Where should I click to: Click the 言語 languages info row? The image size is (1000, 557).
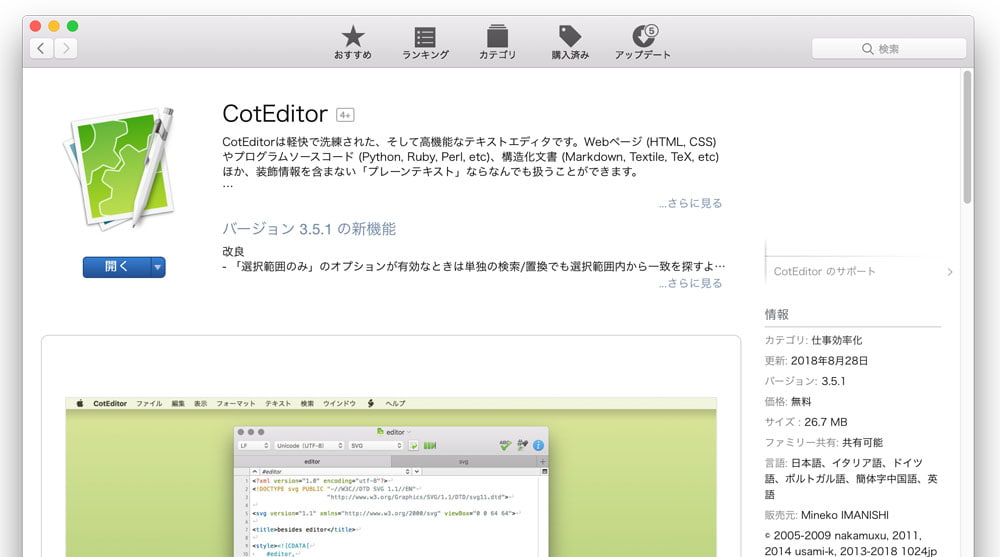(x=851, y=479)
